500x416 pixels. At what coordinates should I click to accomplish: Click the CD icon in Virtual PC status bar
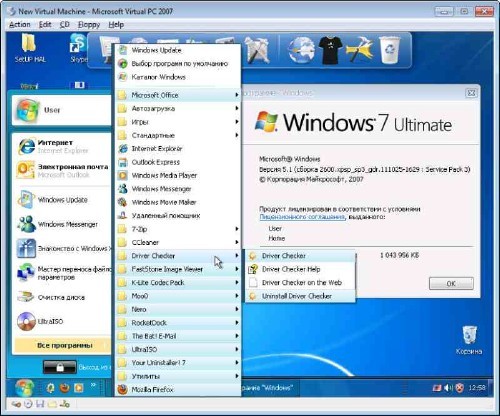(x=28, y=404)
